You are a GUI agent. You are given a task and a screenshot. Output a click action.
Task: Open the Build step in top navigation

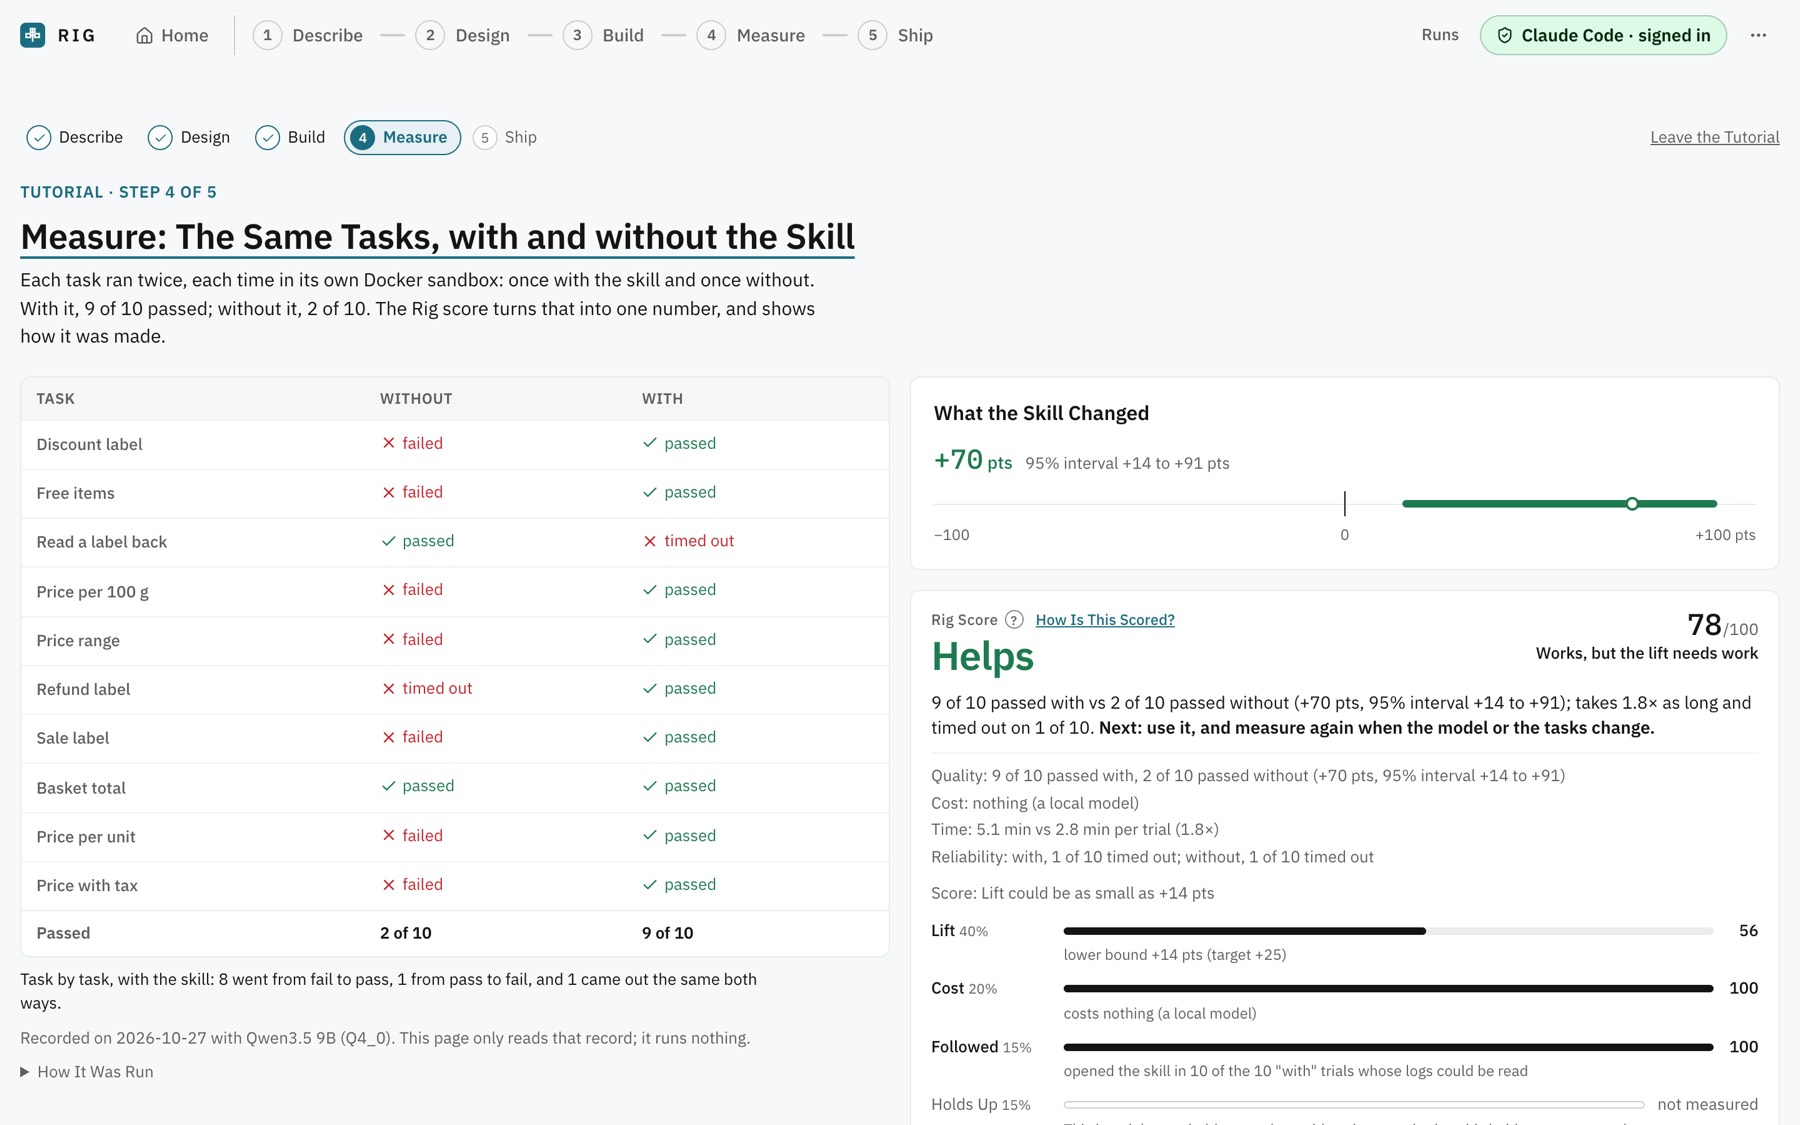coord(604,35)
